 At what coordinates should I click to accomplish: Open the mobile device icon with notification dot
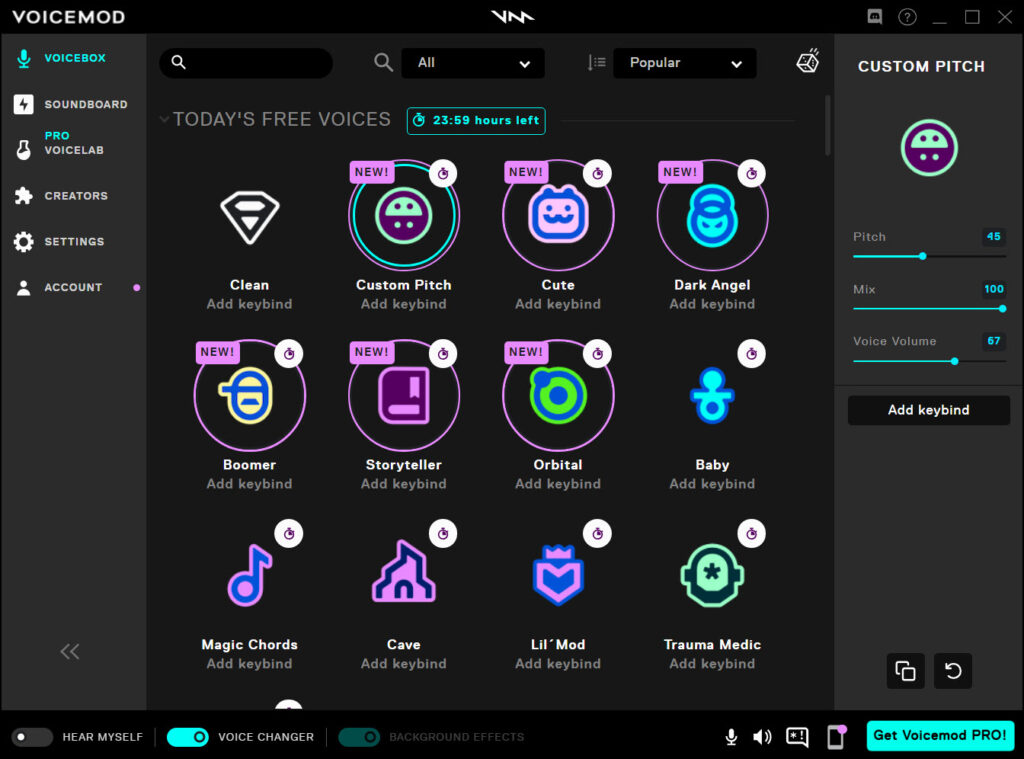pyautogui.click(x=836, y=737)
